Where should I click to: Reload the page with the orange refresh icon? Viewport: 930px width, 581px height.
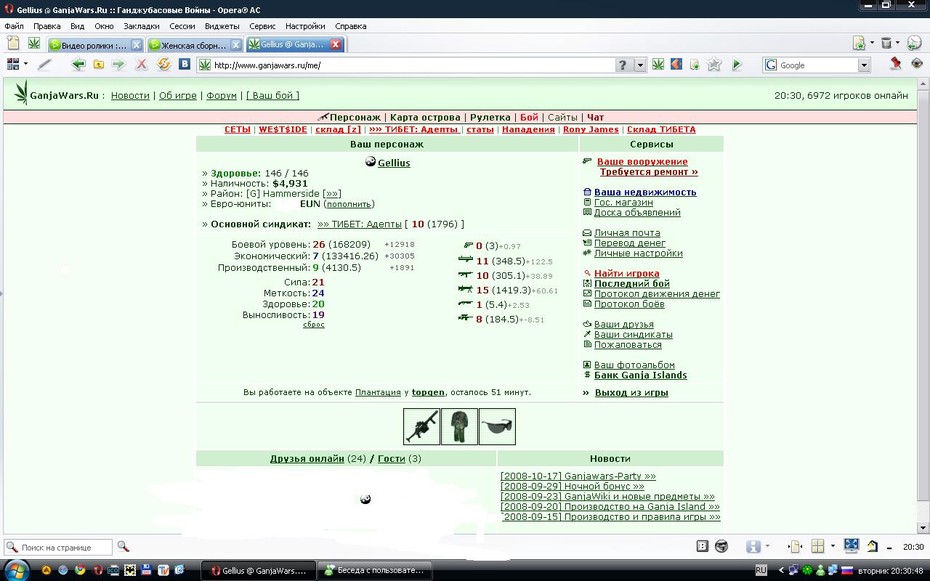[x=164, y=64]
